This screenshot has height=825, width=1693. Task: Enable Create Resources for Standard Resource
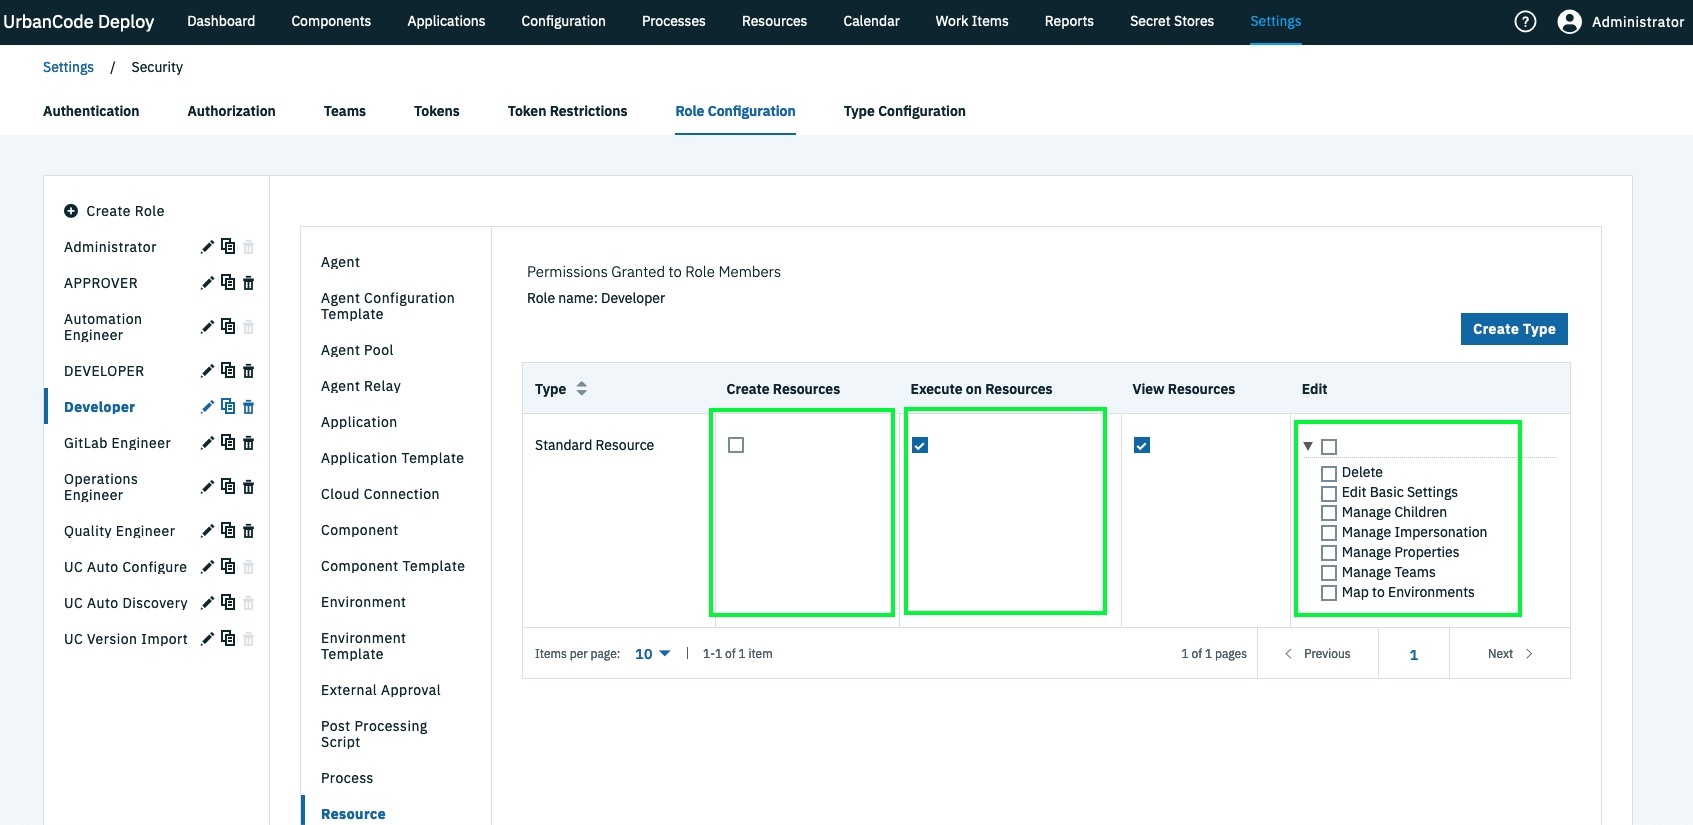[x=736, y=445]
